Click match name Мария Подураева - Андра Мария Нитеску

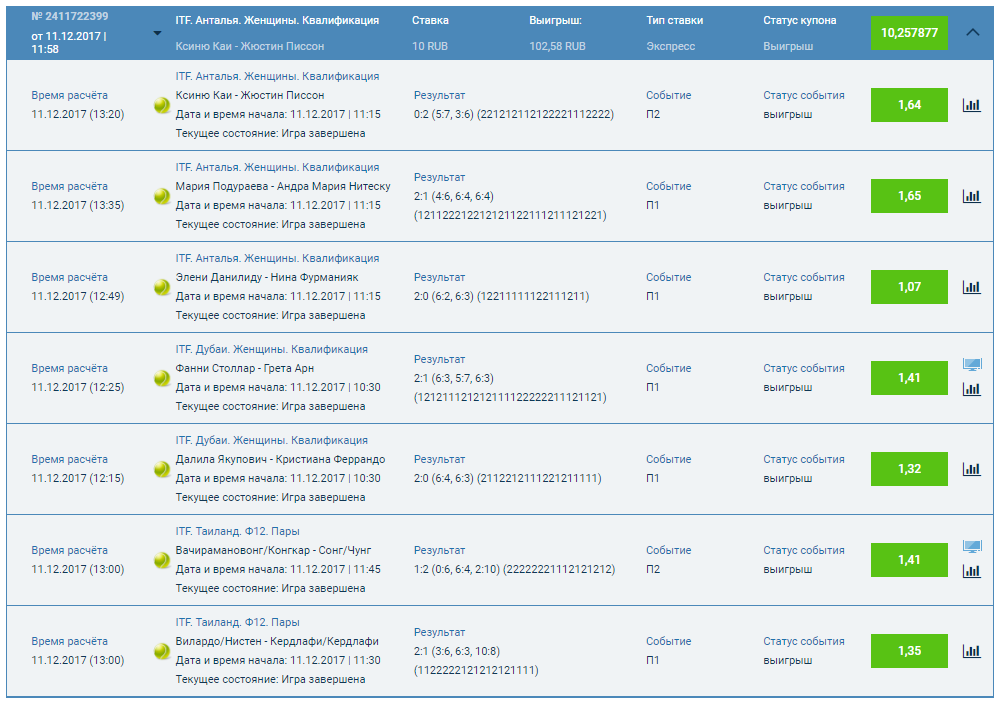point(283,187)
